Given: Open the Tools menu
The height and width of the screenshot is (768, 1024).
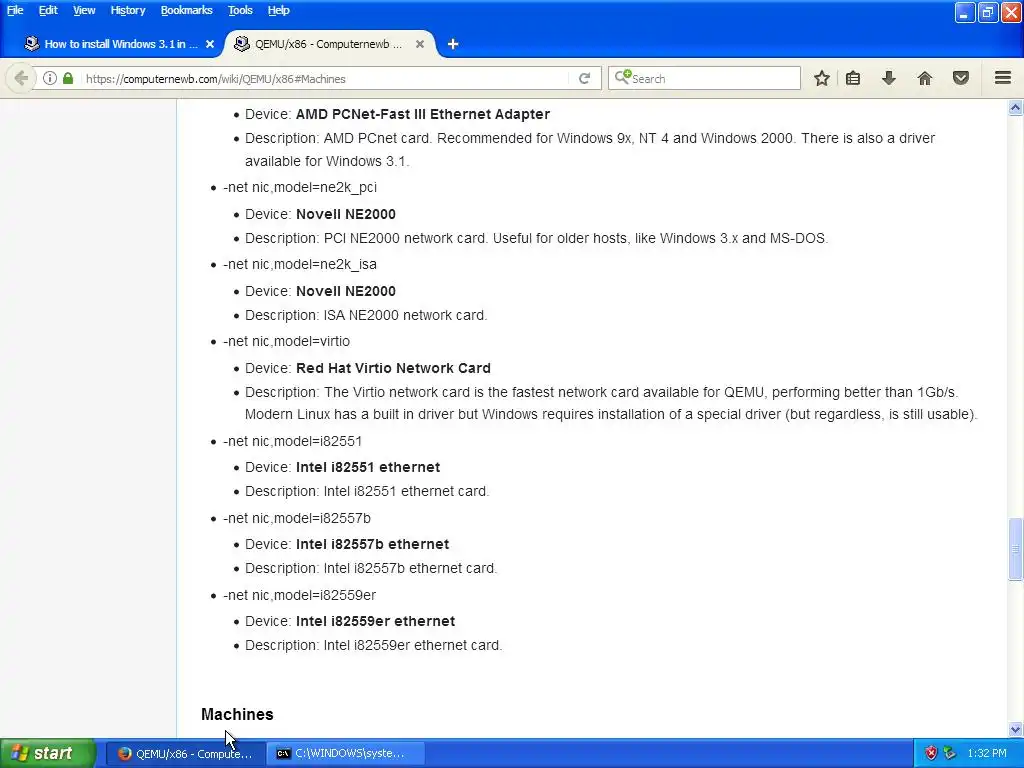Looking at the screenshot, I should coord(240,10).
